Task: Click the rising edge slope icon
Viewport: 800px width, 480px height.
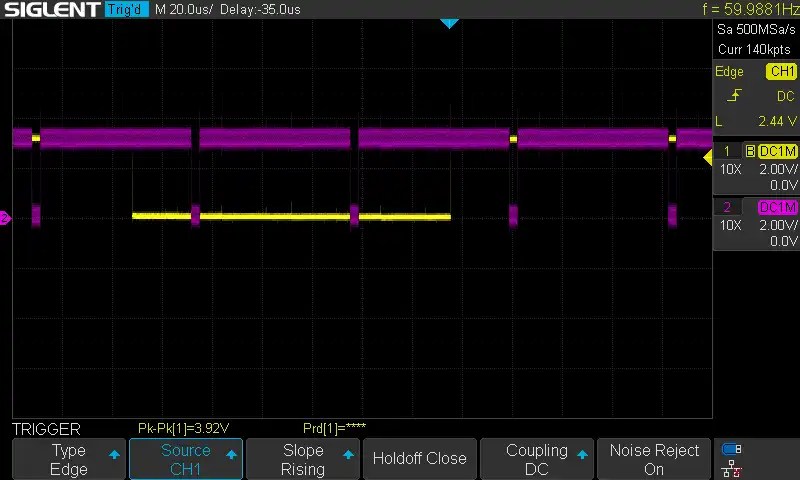Action: (x=735, y=96)
